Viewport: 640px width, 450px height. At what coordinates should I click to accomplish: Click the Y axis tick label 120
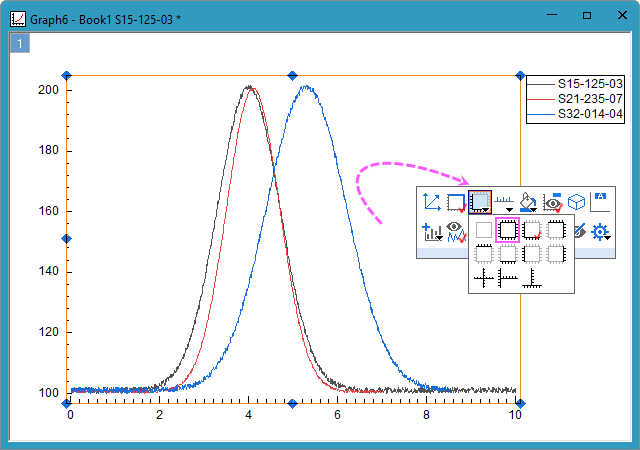tap(49, 332)
